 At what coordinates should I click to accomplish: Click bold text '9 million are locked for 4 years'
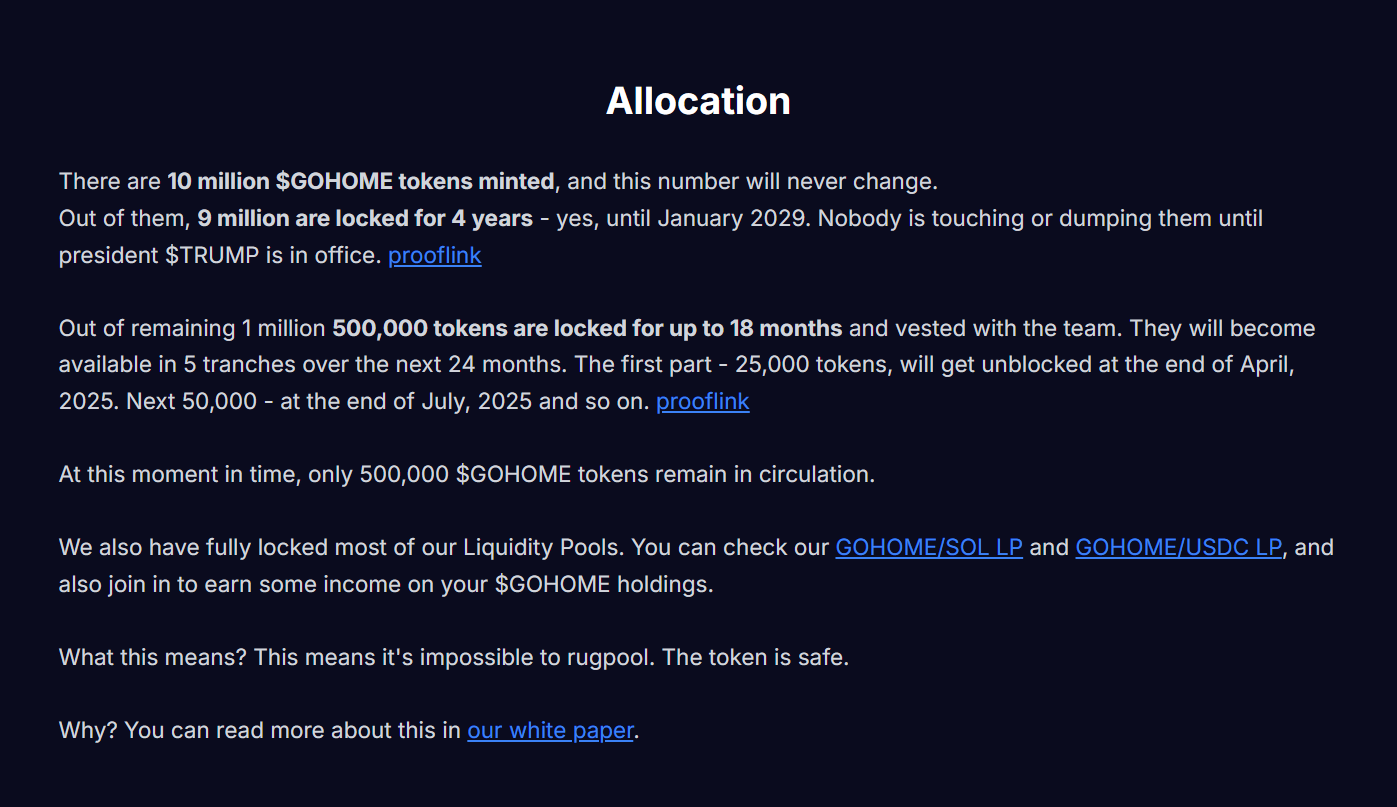[365, 218]
